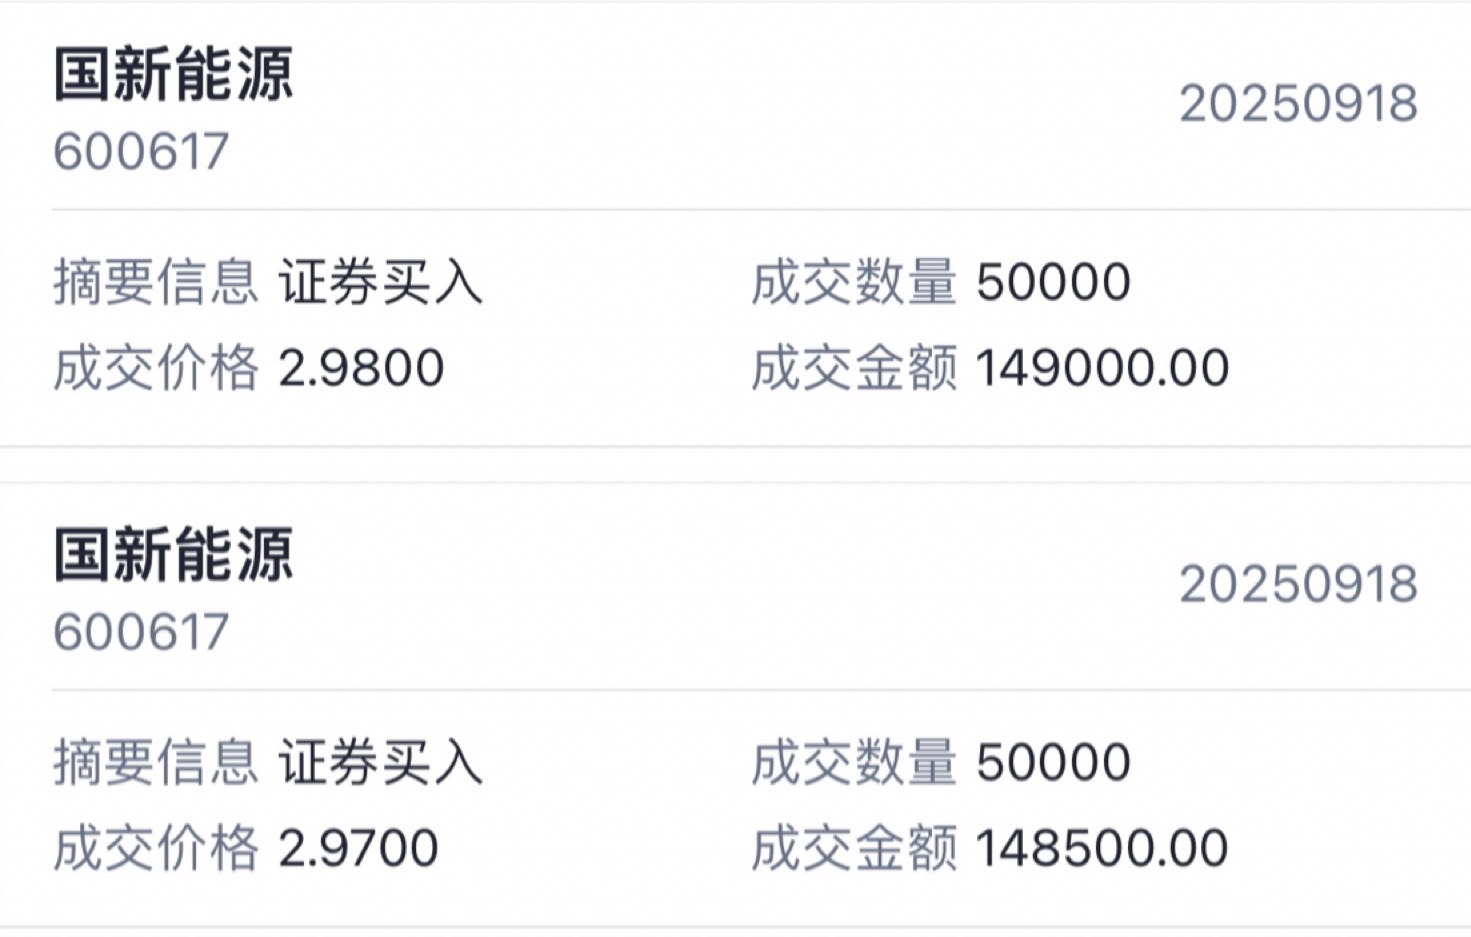The image size is (1471, 937).
Task: Click the price value 2.9700
Action: [358, 848]
